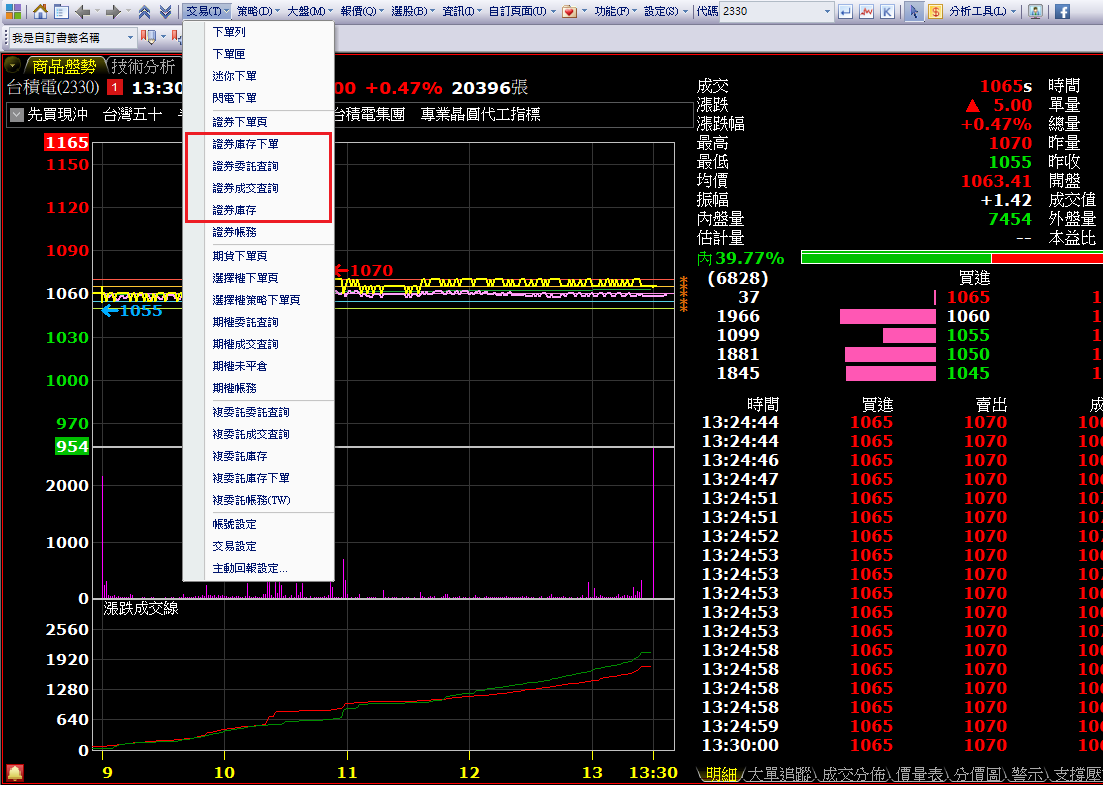Open the 大單追蹤 bottom tab
Screen dimensions: 1103x785
778,774
